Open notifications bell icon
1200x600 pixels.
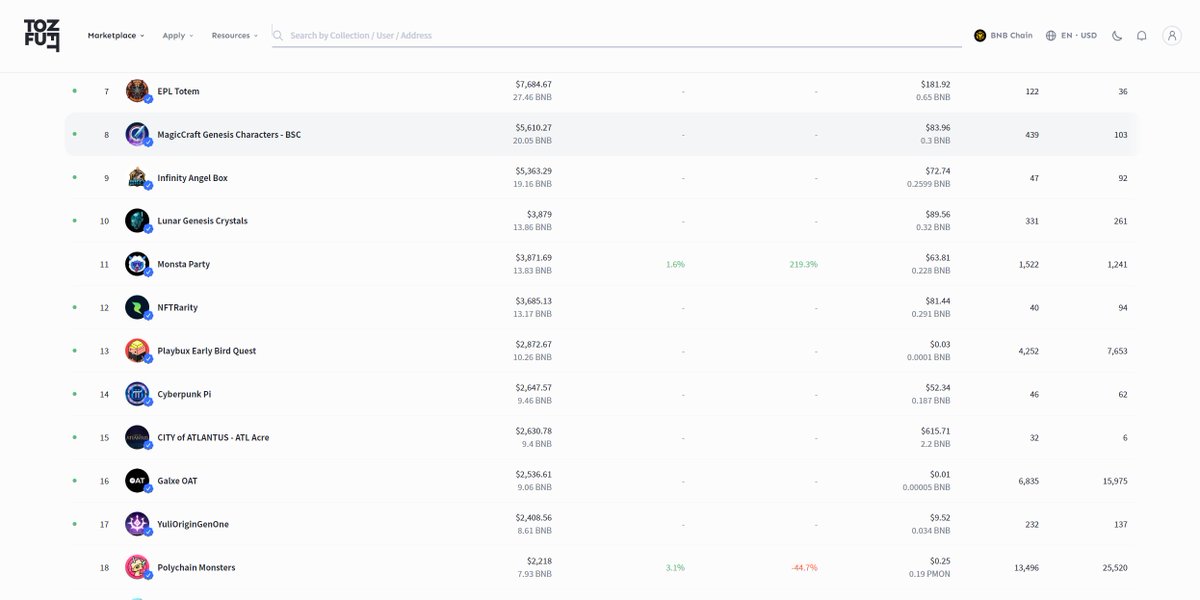(x=1142, y=35)
